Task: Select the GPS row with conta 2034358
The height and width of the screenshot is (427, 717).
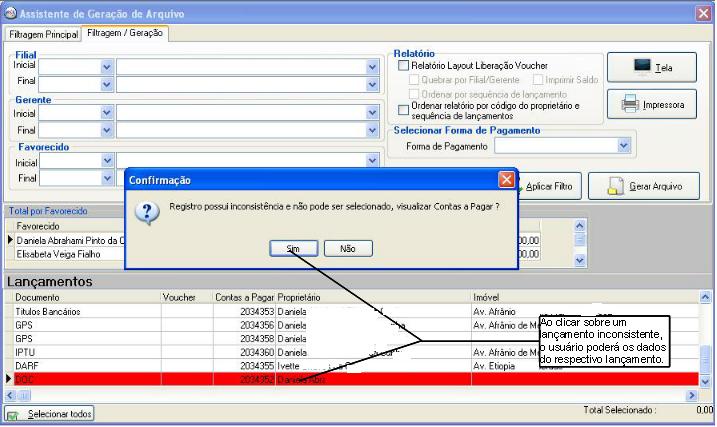Action: click(356, 339)
